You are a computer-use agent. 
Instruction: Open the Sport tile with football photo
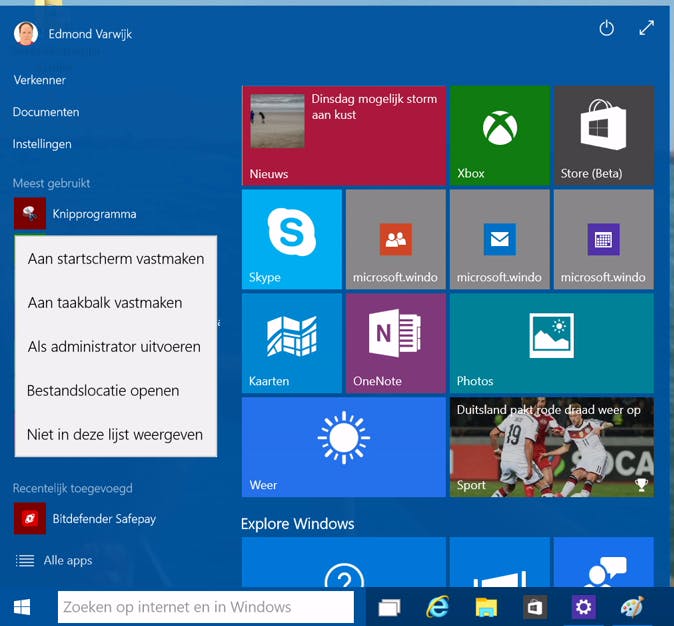(552, 447)
